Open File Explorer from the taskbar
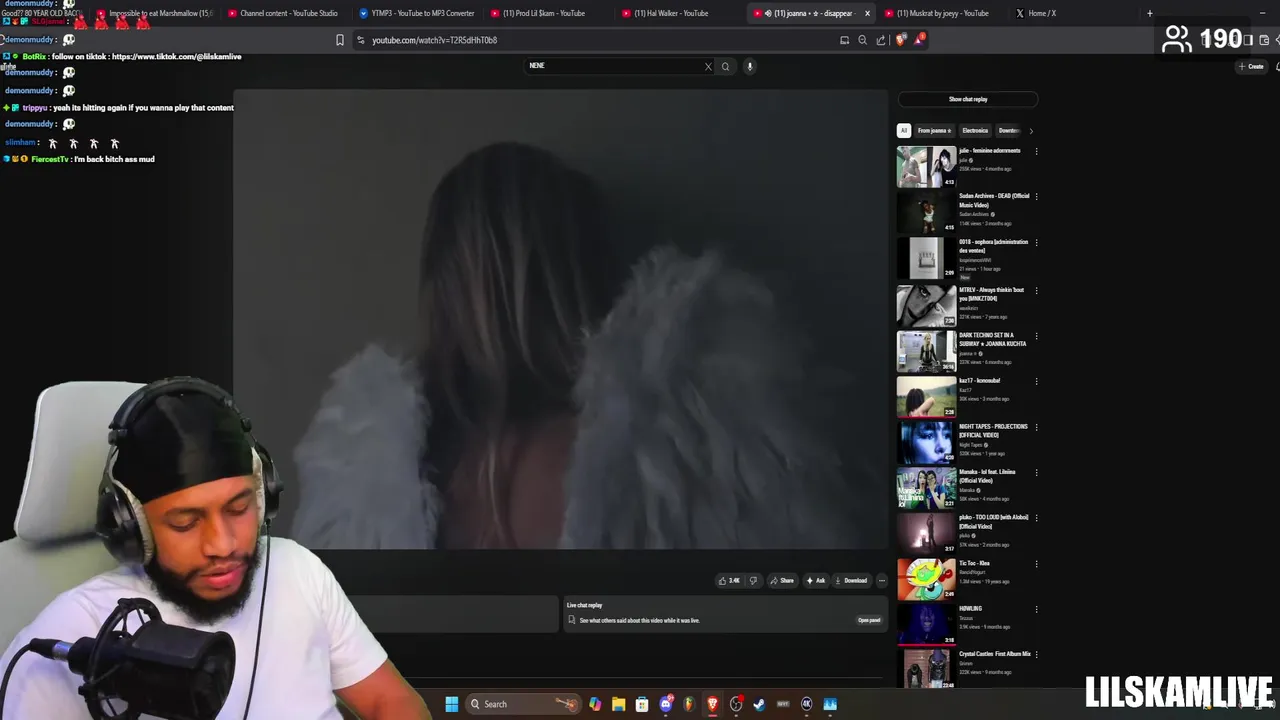The width and height of the screenshot is (1280, 720). (618, 704)
